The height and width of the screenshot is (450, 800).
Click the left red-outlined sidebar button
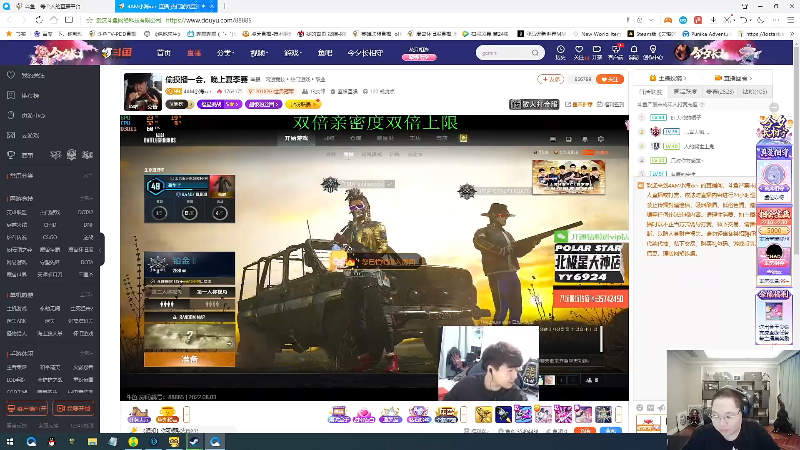click(x=27, y=408)
